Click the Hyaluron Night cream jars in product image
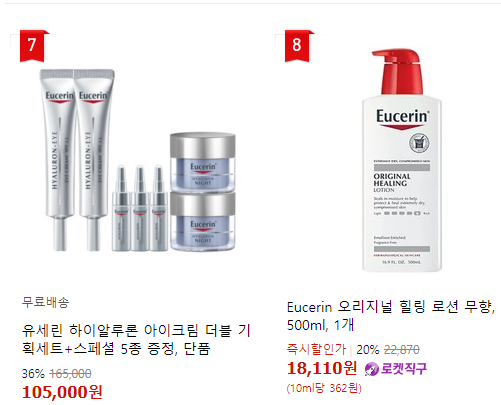Image resolution: width=501 pixels, height=405 pixels. coord(203,192)
